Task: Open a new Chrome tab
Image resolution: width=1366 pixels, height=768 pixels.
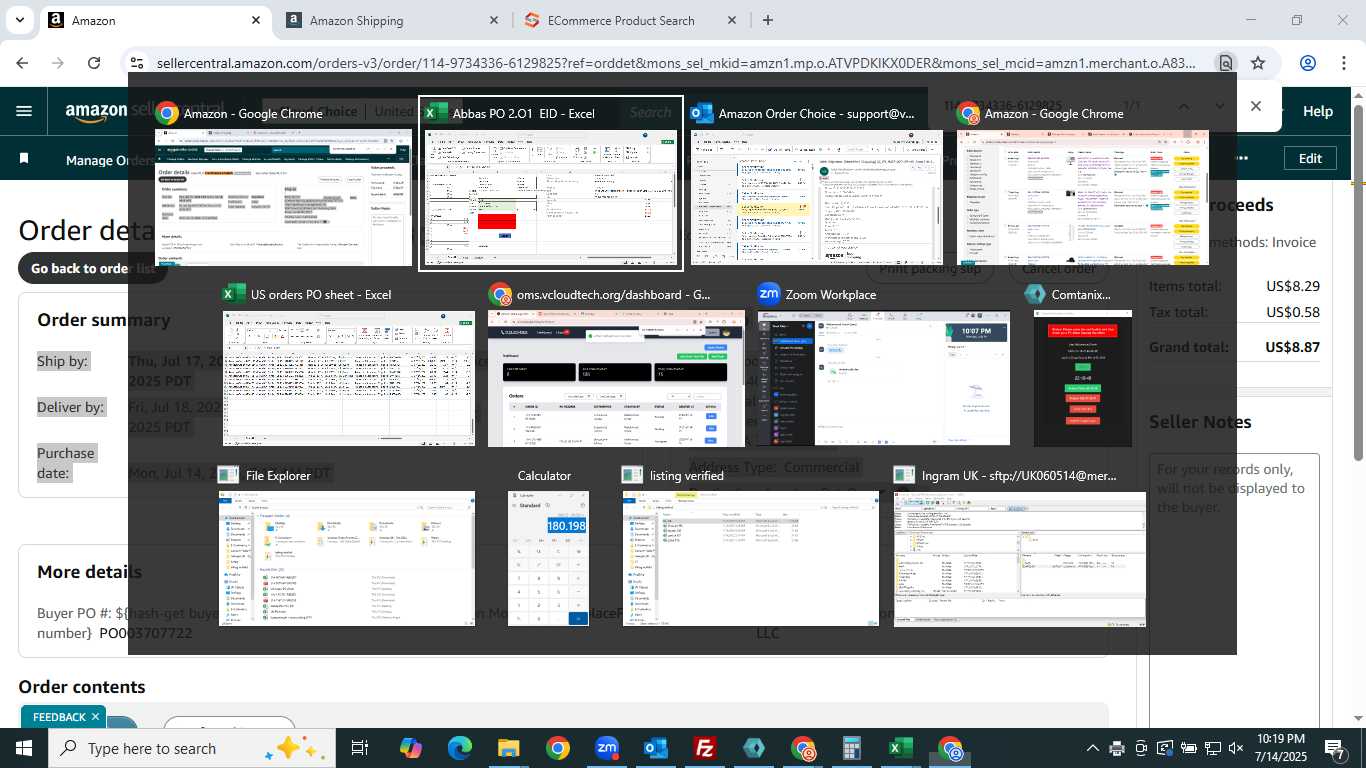Action: 768,20
